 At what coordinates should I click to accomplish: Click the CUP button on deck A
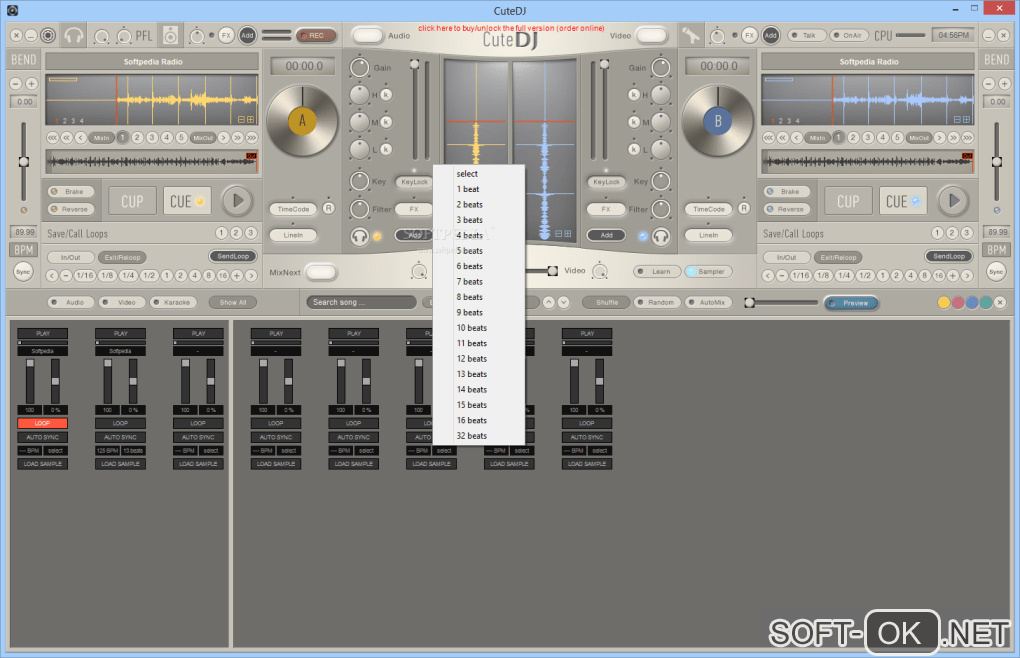[132, 202]
